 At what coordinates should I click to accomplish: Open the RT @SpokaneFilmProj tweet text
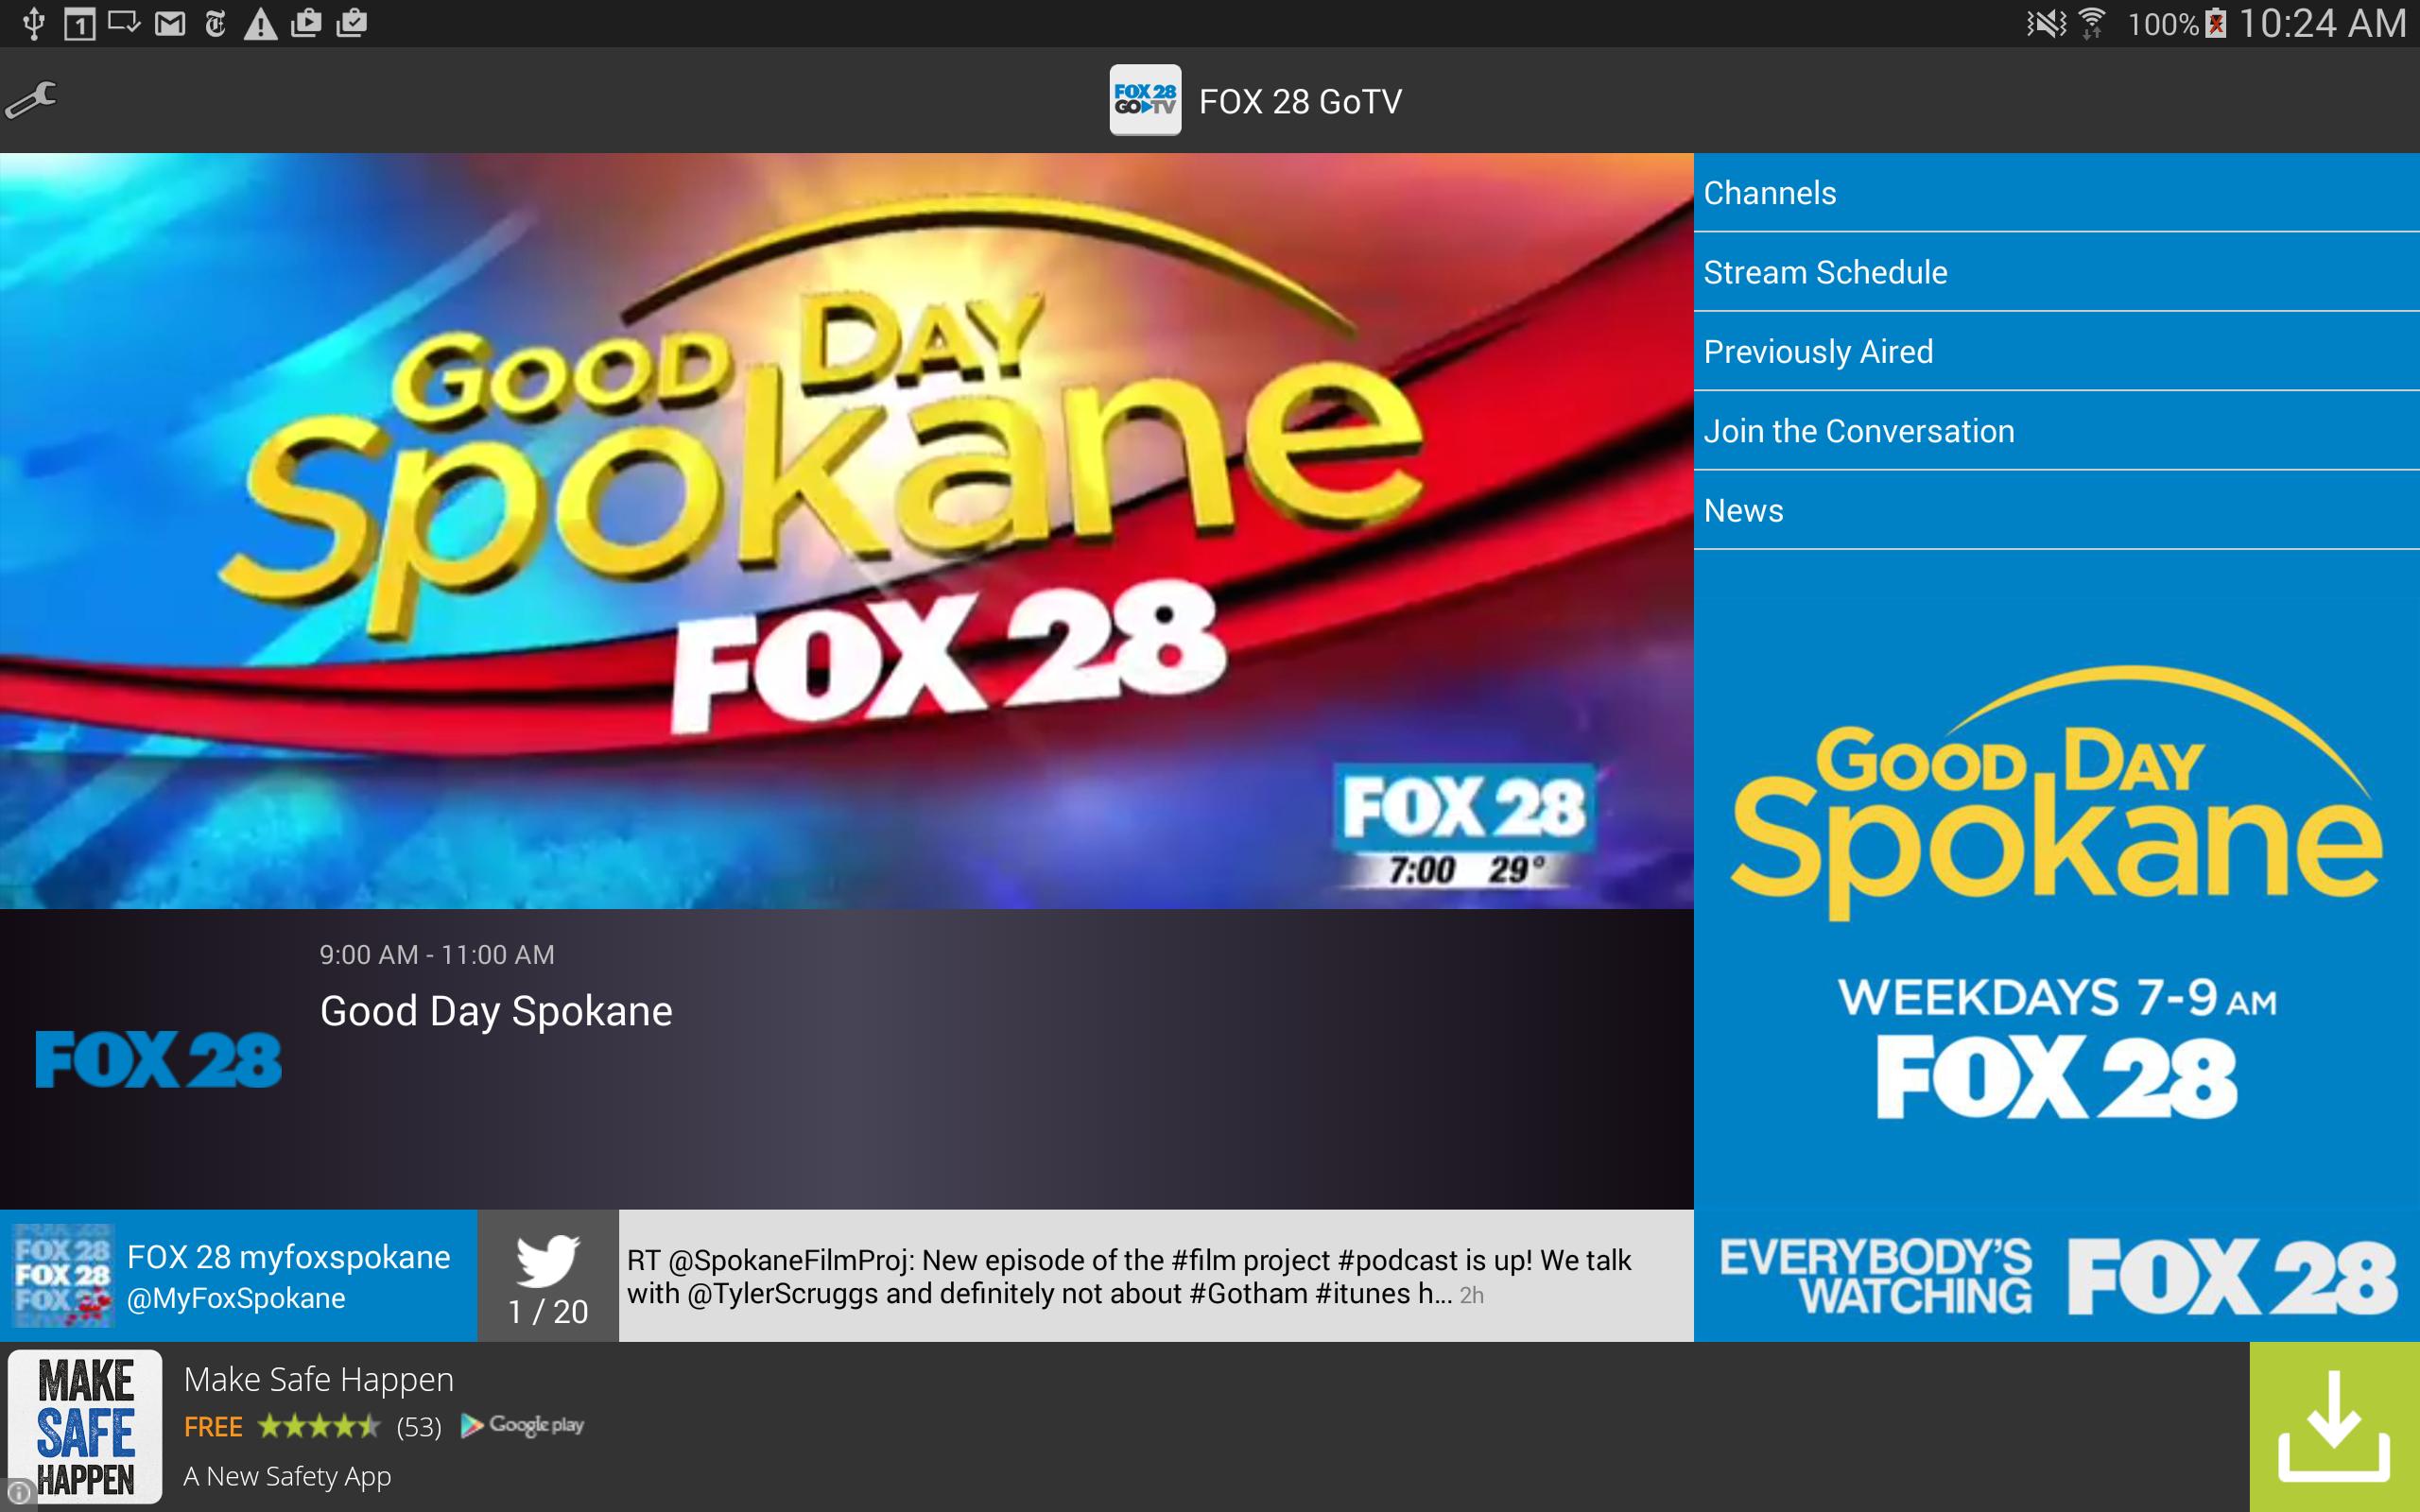click(1129, 1276)
